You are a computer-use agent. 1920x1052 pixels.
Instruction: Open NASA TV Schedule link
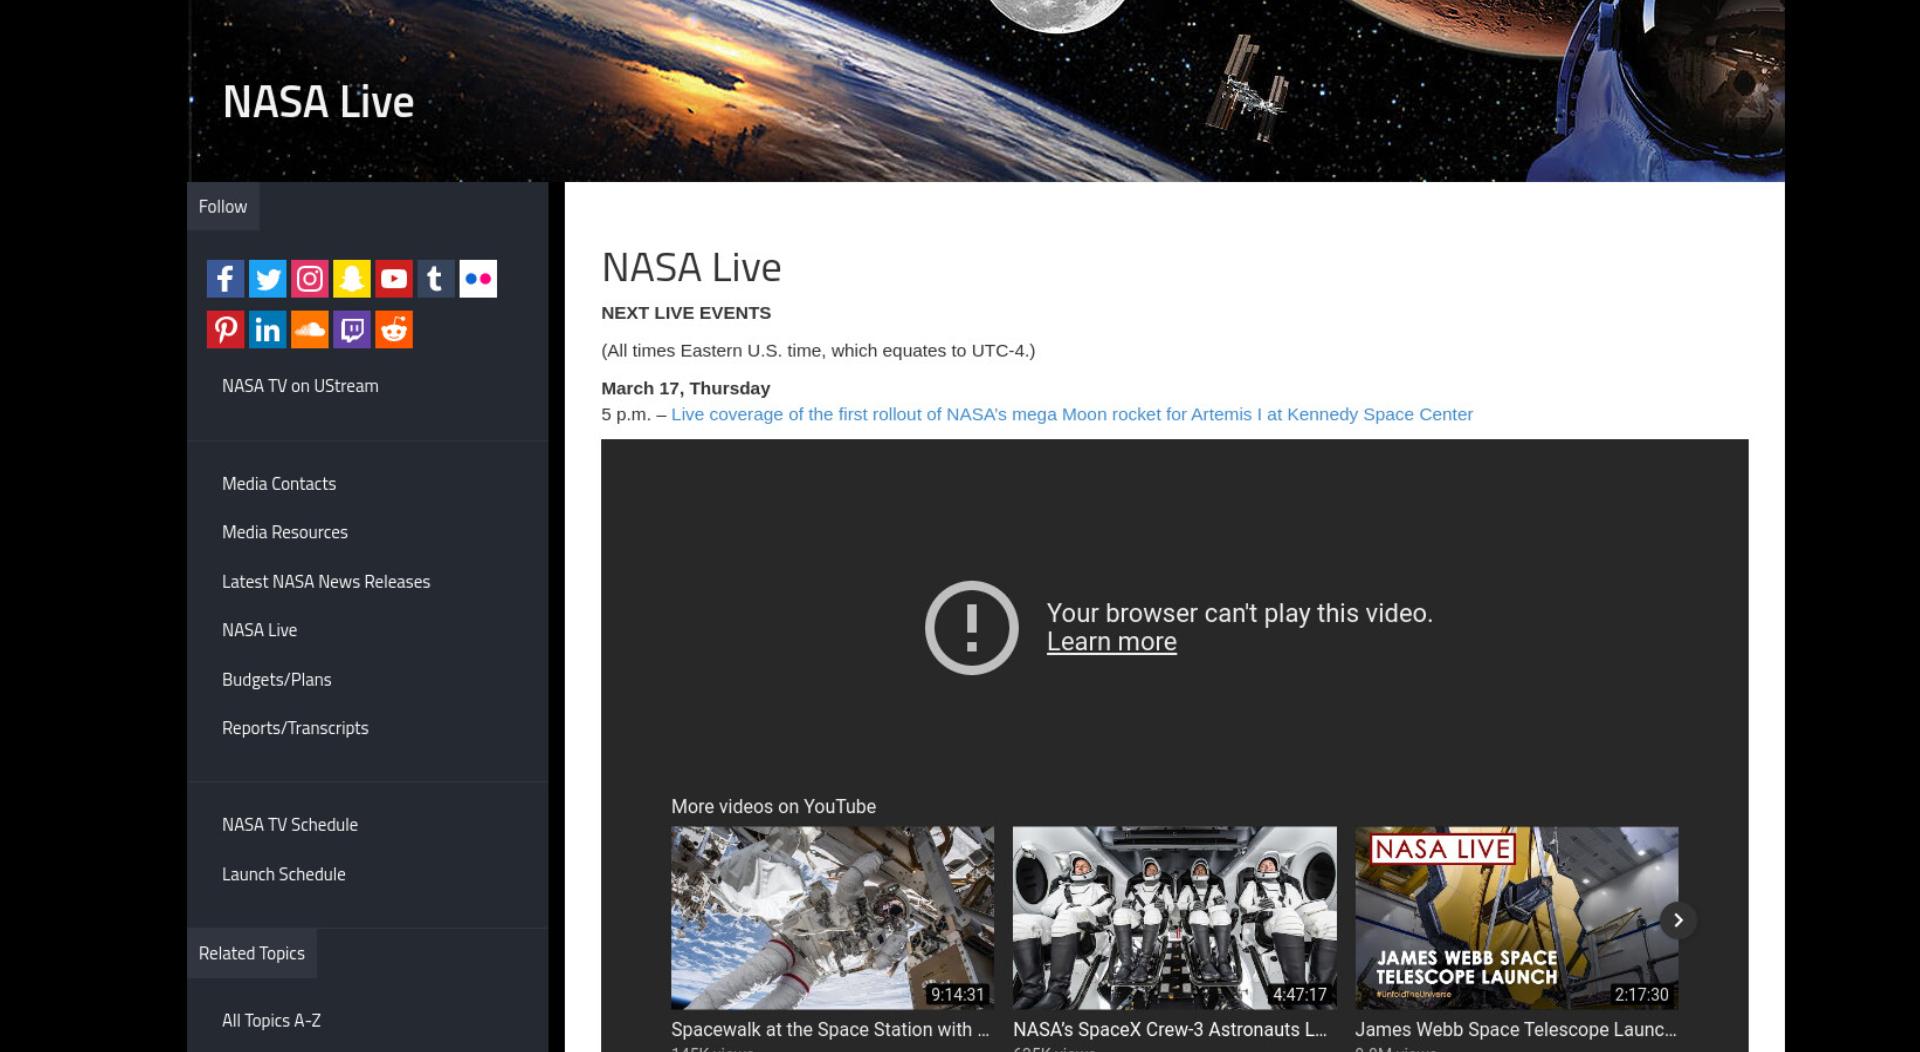pyautogui.click(x=290, y=825)
